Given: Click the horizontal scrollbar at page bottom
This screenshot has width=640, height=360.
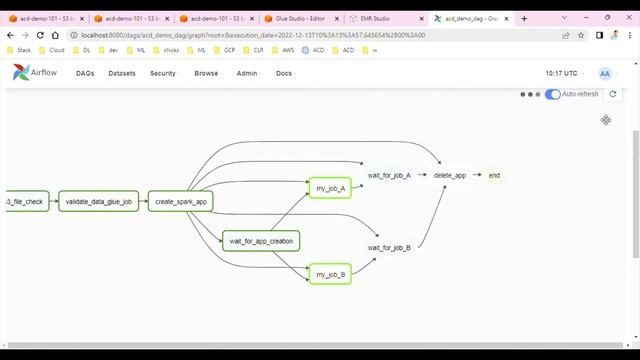Looking at the screenshot, I should (315, 345).
